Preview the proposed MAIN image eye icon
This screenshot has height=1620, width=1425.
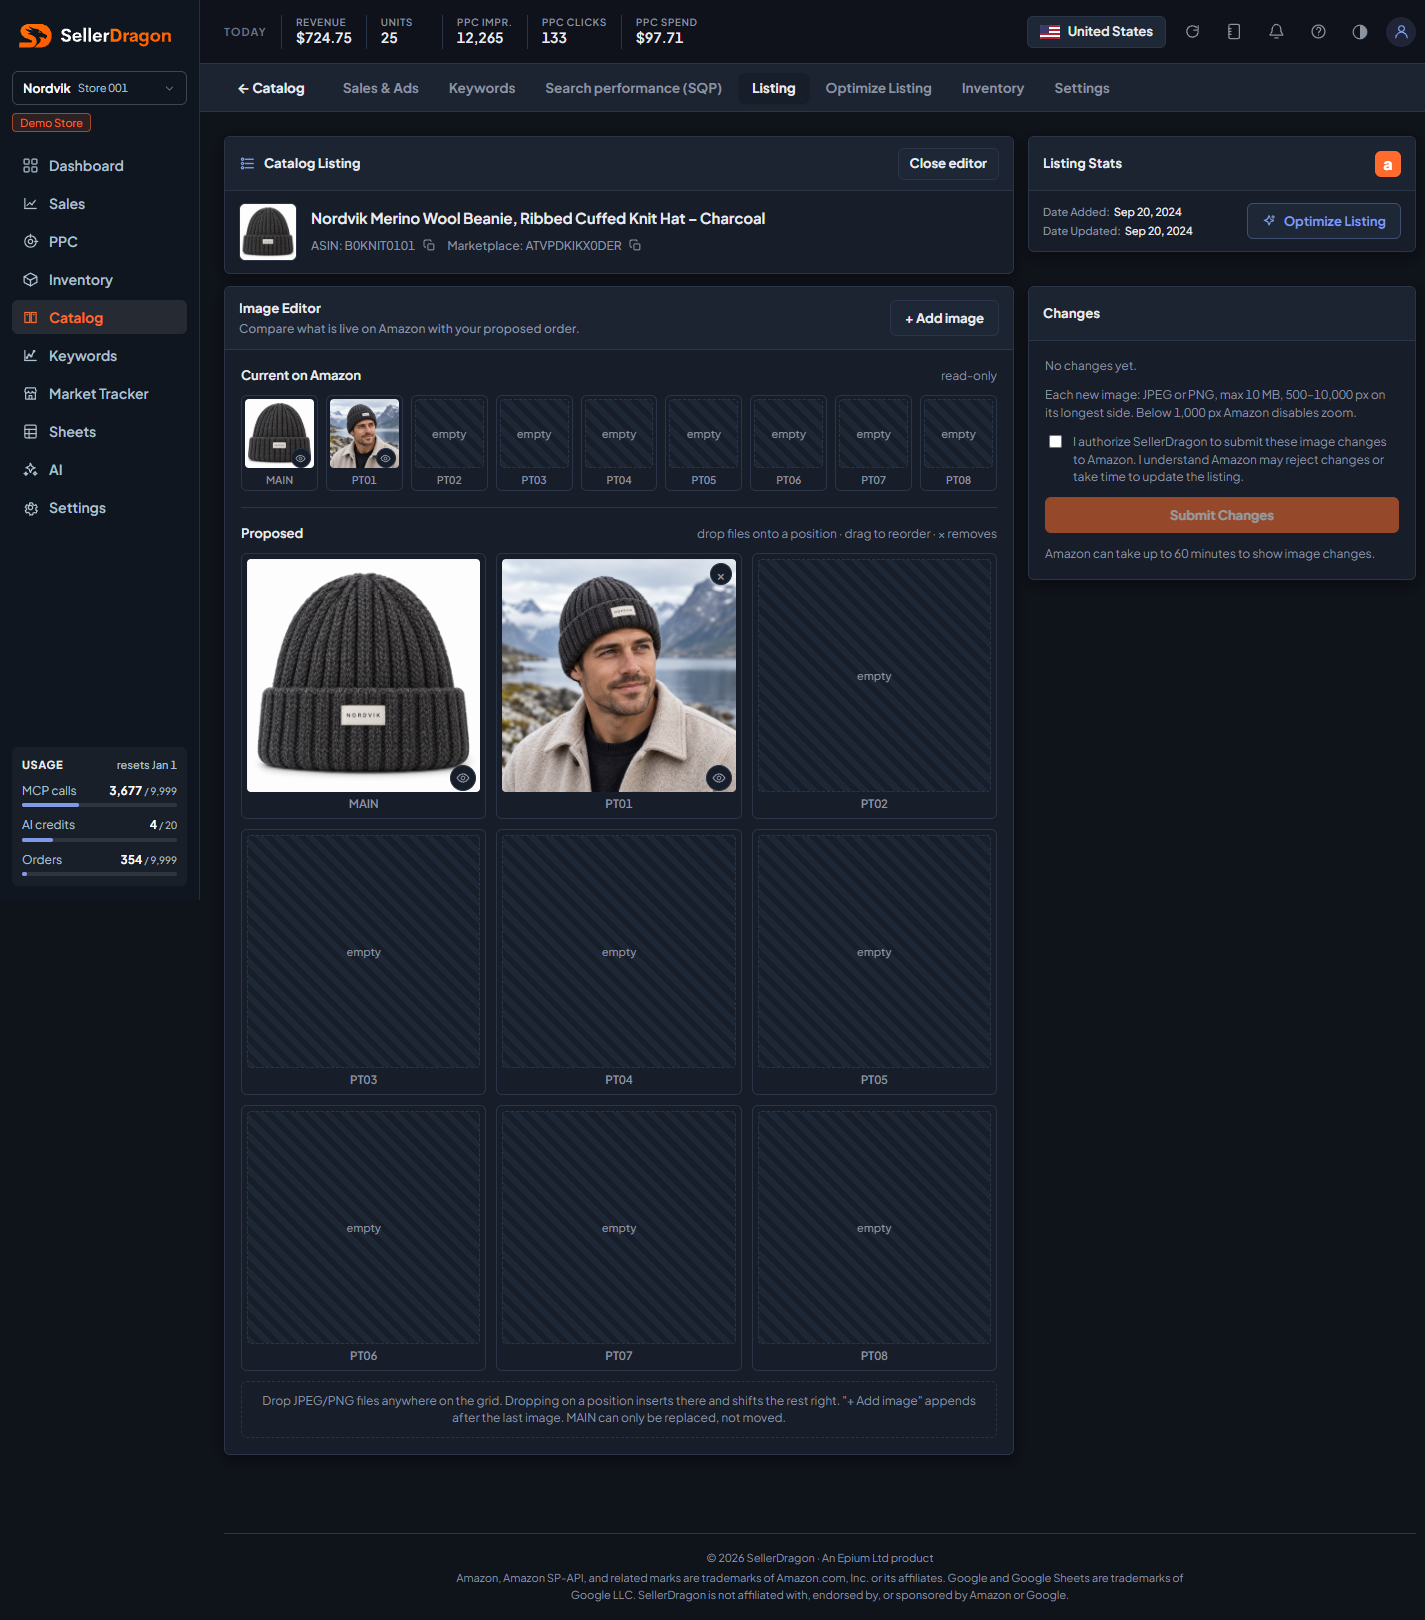463,778
